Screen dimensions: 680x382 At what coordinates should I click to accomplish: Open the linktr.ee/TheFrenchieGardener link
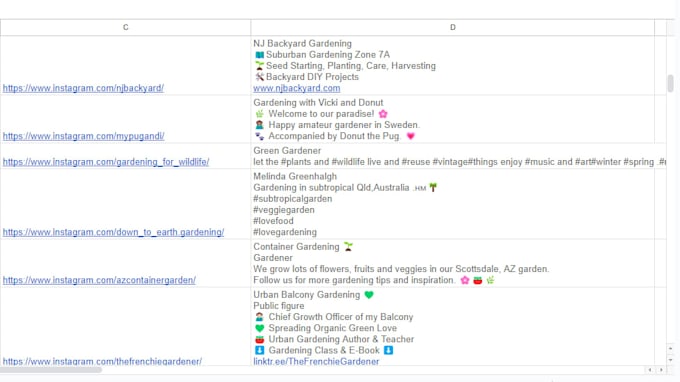click(x=316, y=361)
